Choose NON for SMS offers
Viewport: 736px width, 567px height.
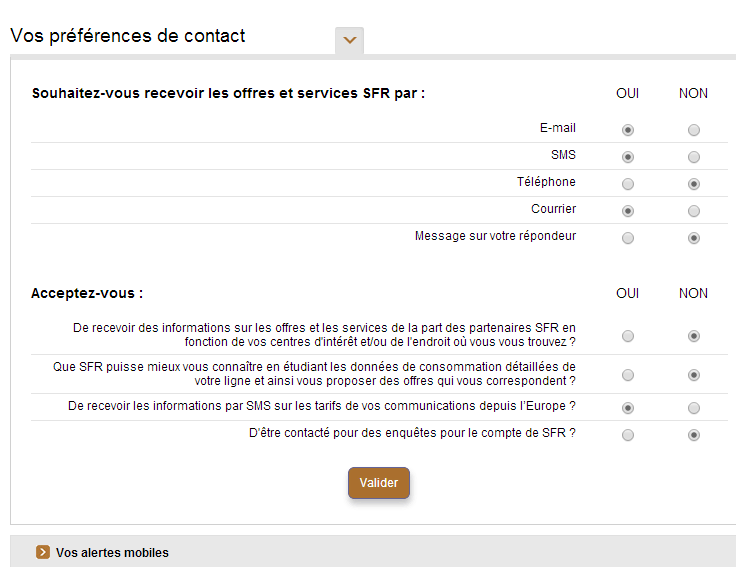[694, 157]
